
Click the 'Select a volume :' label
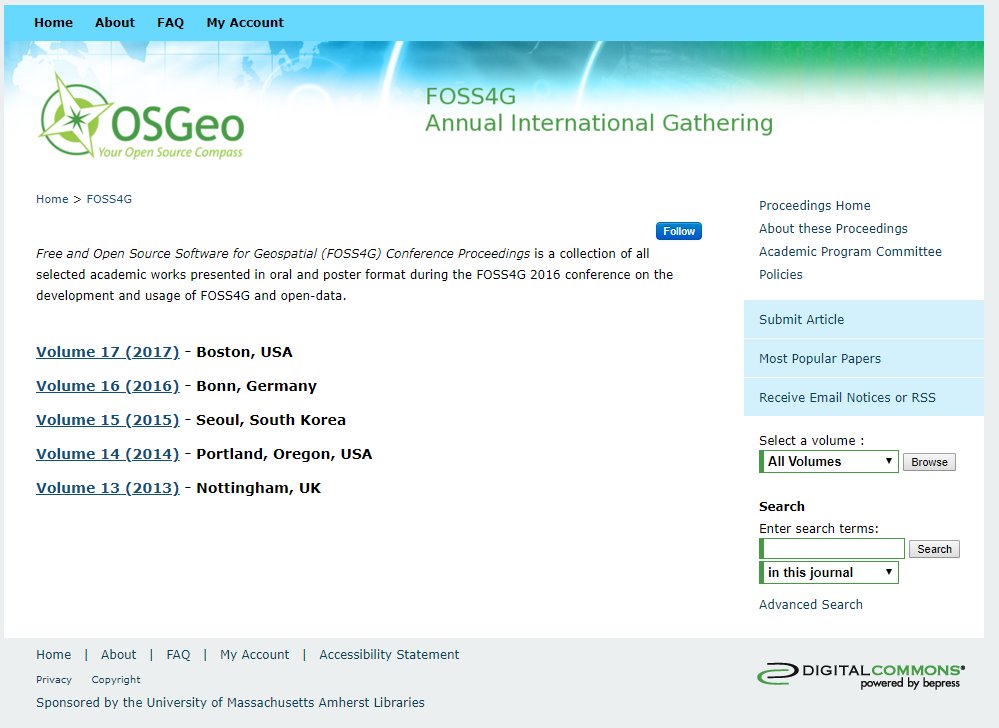click(x=811, y=441)
